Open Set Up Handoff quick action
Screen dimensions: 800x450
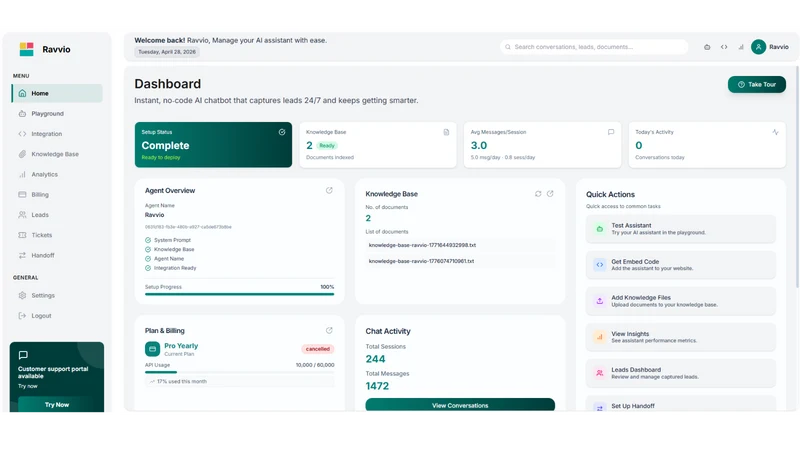coord(681,405)
